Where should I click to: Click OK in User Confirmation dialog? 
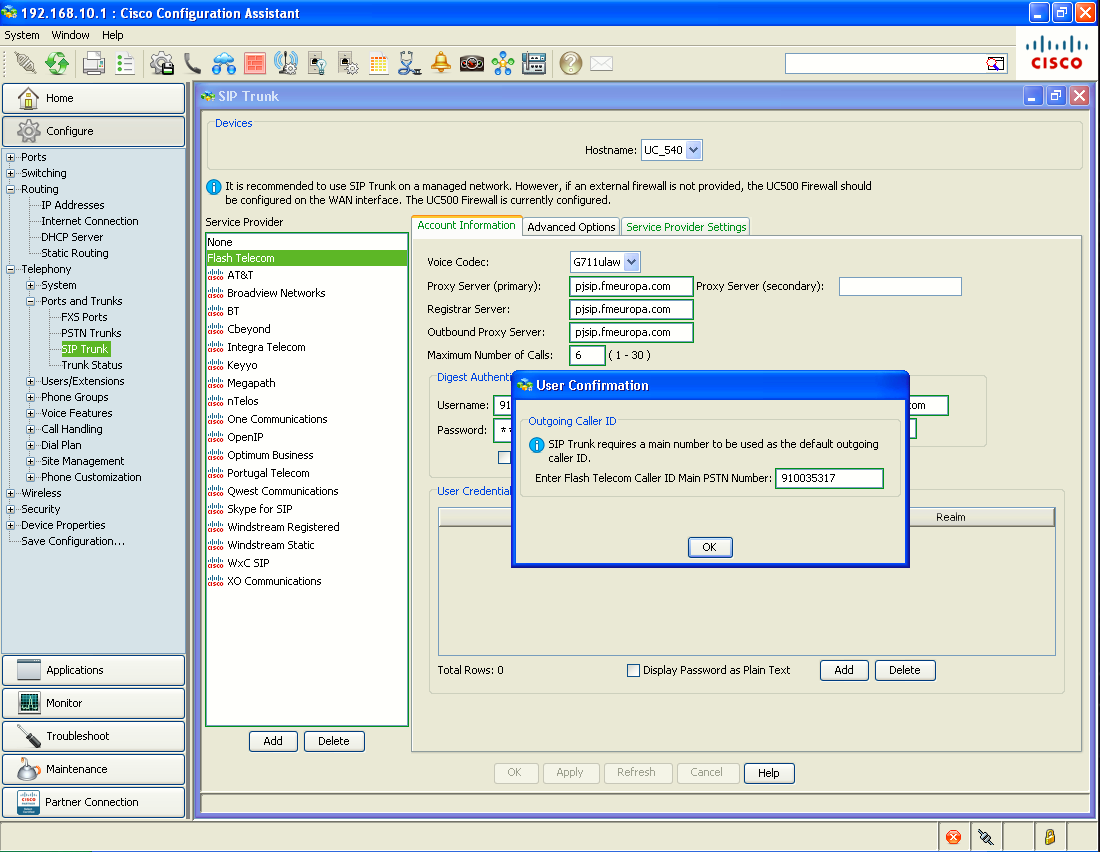pyautogui.click(x=710, y=547)
